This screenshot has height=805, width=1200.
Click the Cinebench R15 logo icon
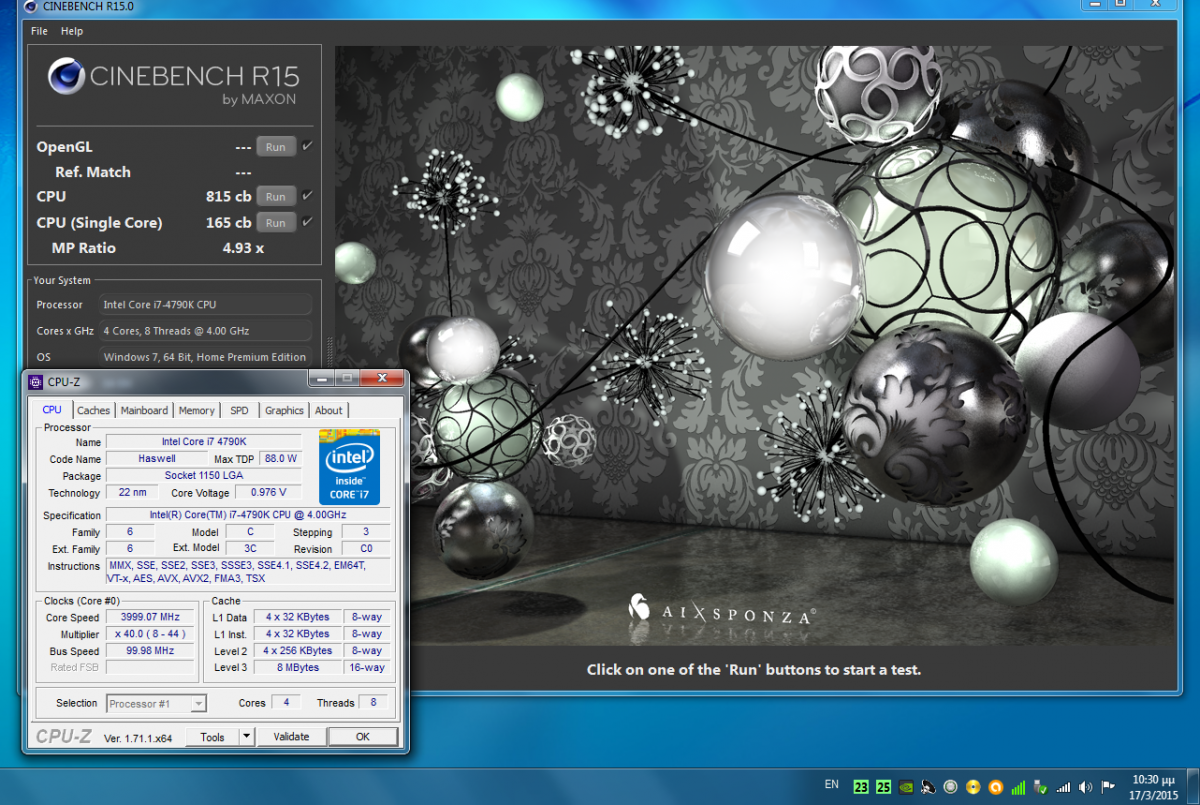(66, 77)
